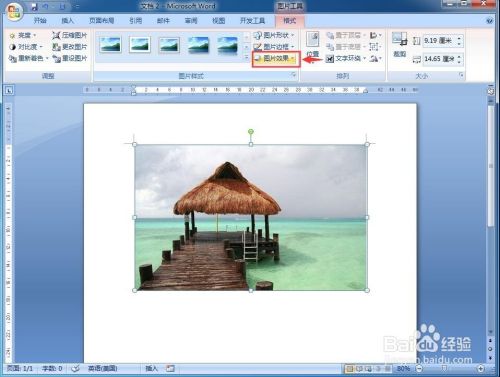Launch picture styles dialog launcher
500x377 pixels.
(x=293, y=75)
